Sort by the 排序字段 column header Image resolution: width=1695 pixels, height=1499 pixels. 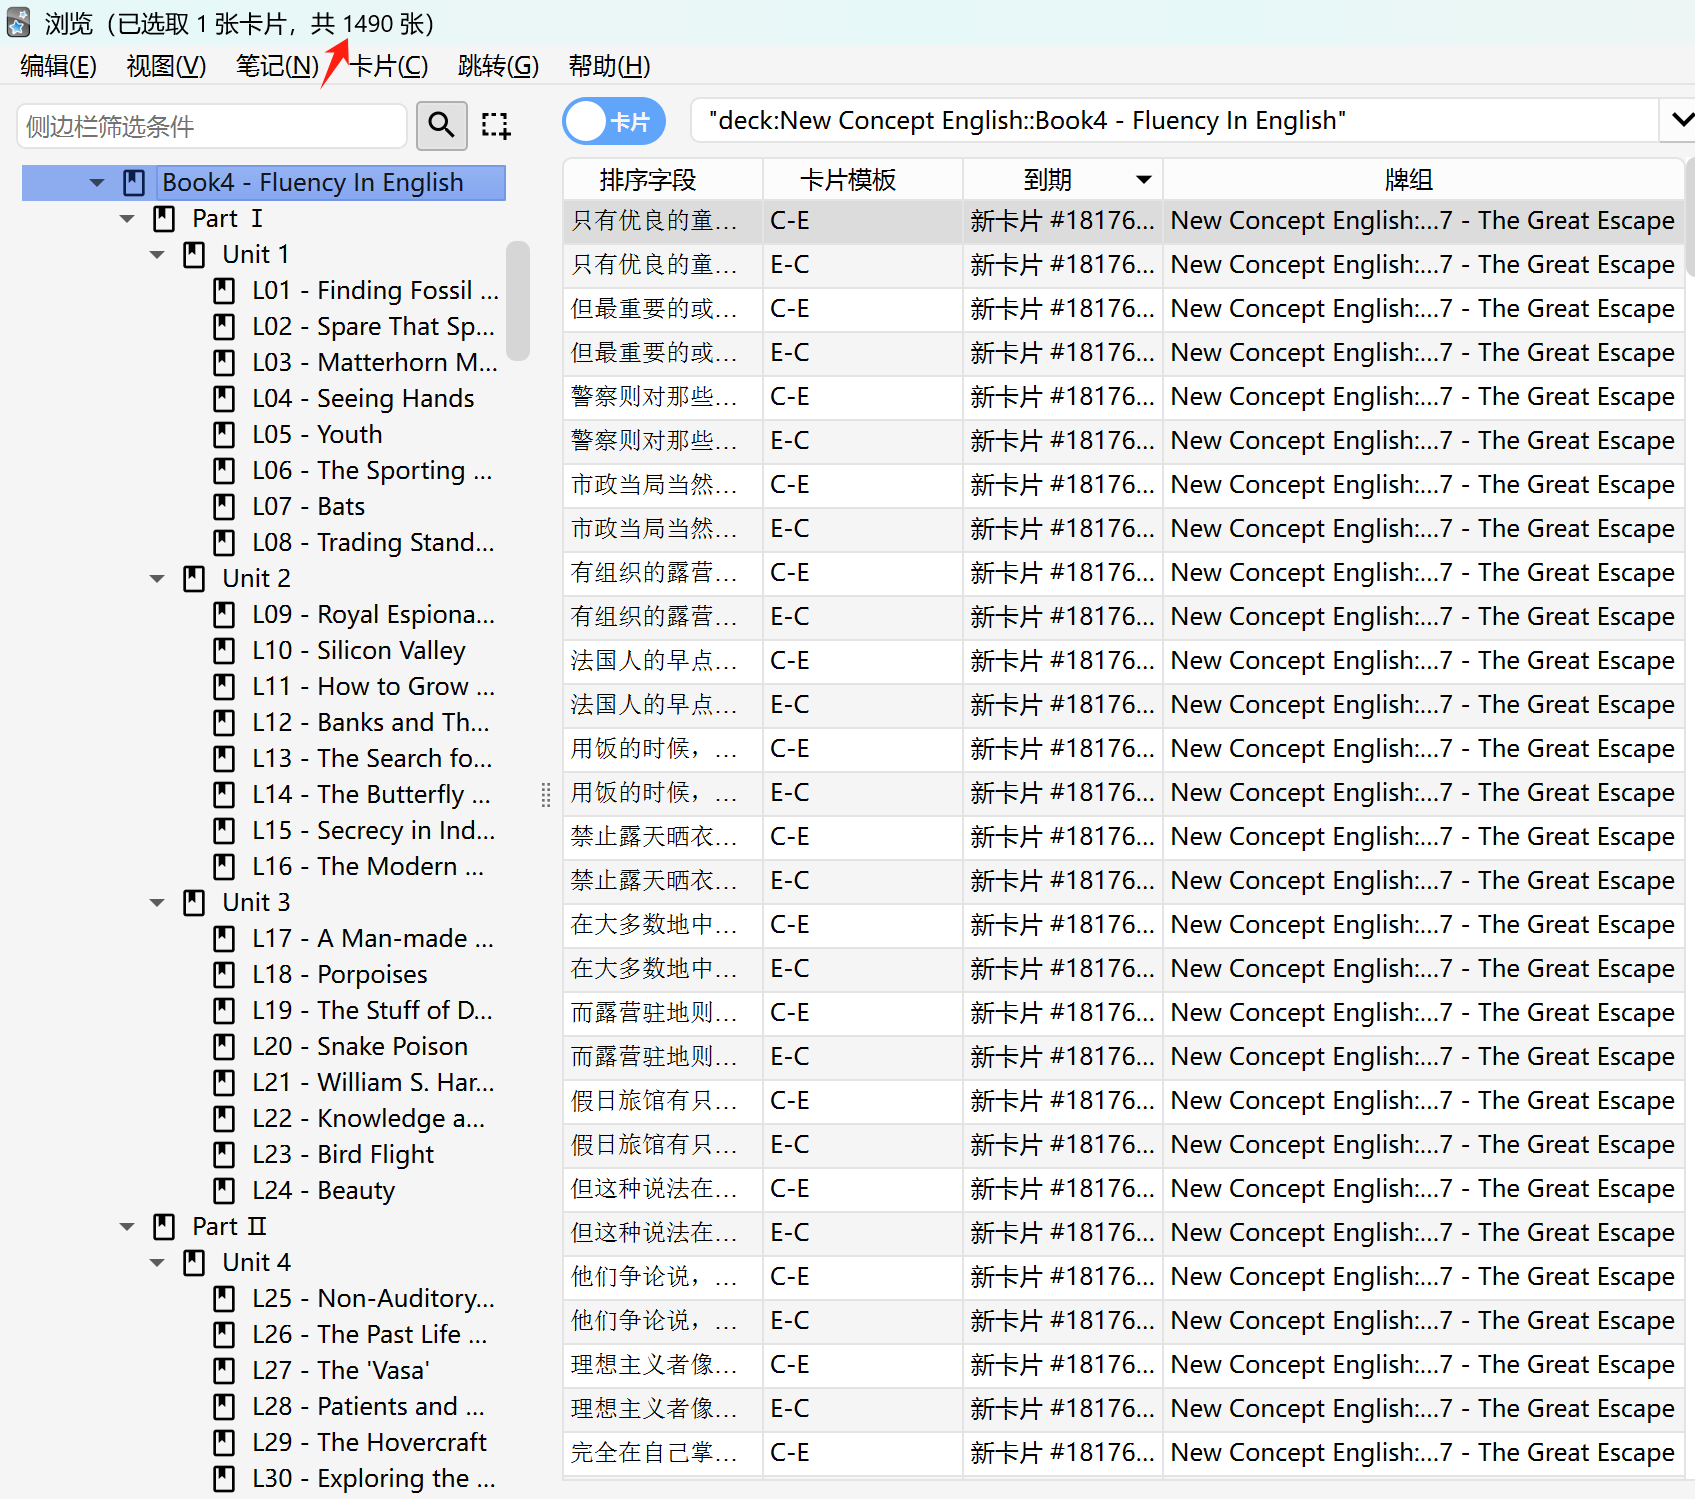pos(663,180)
